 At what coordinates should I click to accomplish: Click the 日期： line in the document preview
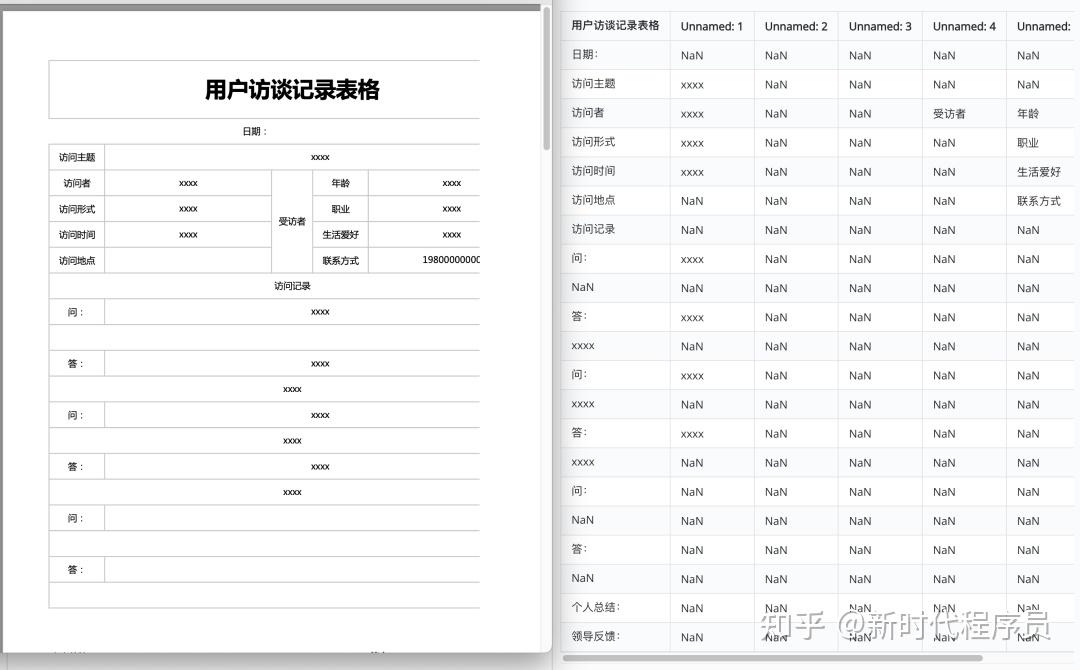coord(254,132)
